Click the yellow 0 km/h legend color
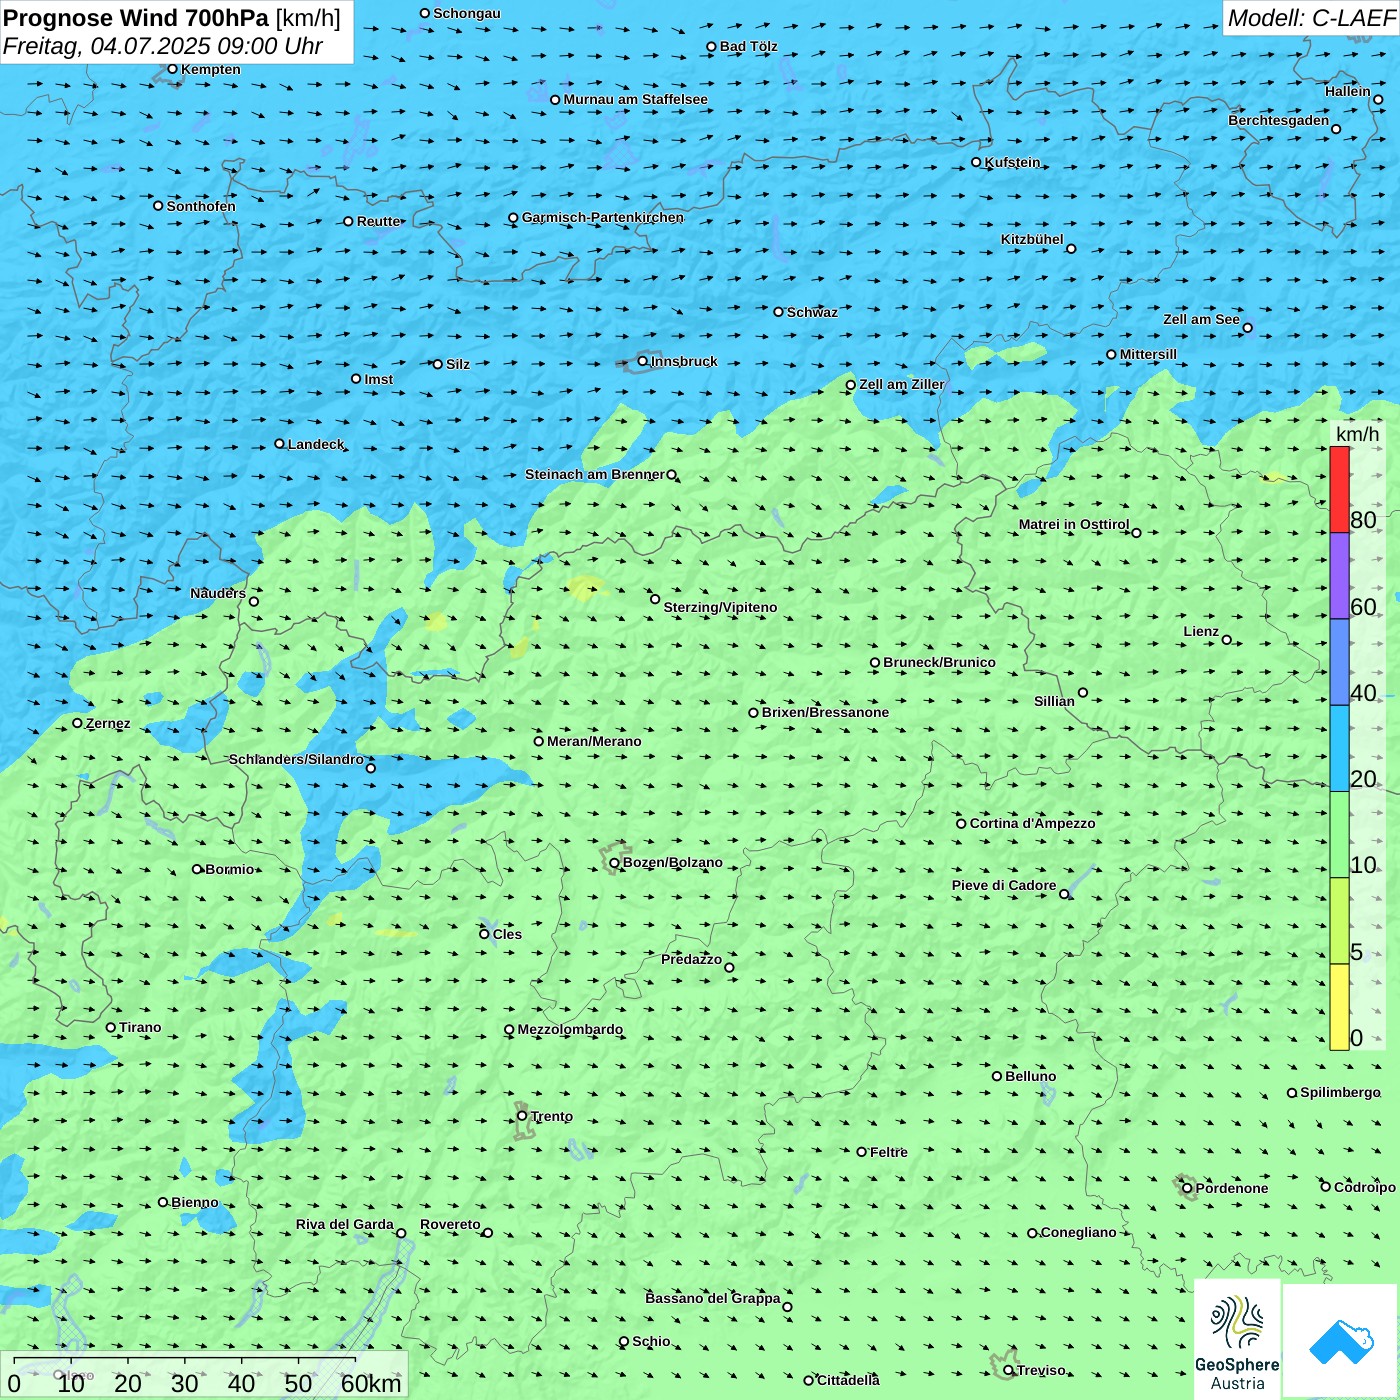Image resolution: width=1400 pixels, height=1400 pixels. tap(1339, 1007)
